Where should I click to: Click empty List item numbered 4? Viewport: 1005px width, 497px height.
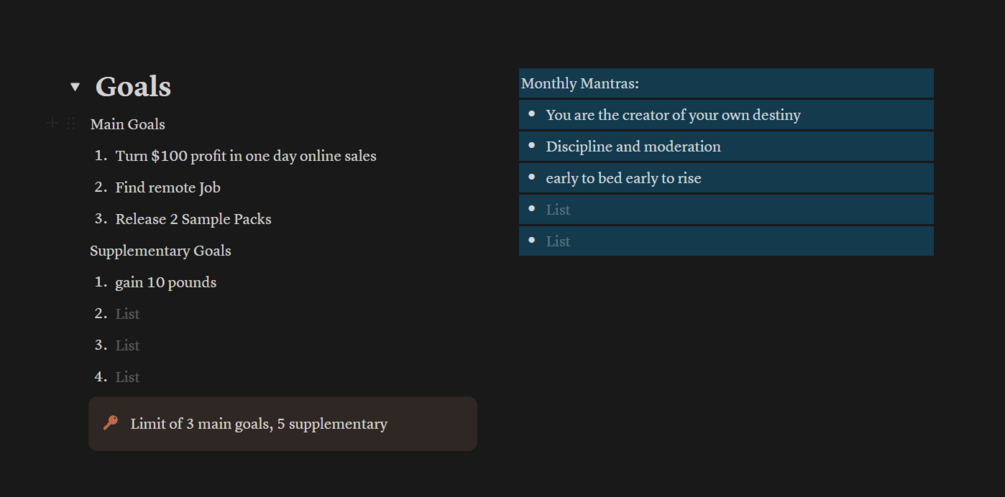(127, 377)
